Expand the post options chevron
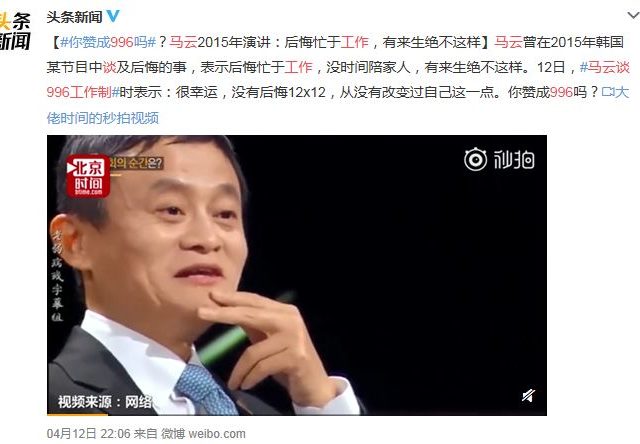 click(x=633, y=16)
